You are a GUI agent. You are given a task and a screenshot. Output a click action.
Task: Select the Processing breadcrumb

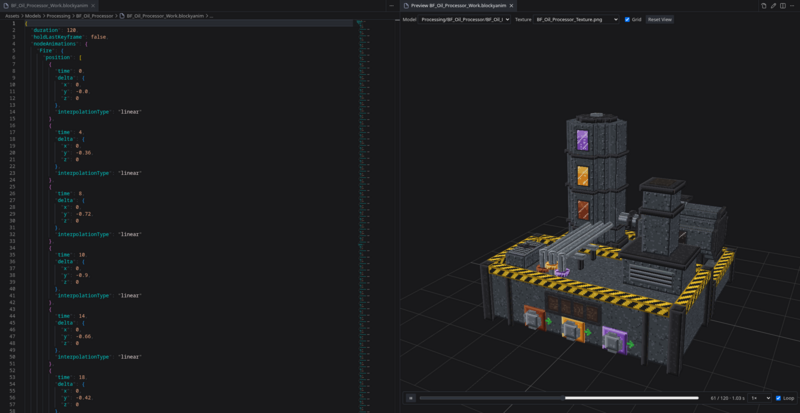(59, 16)
